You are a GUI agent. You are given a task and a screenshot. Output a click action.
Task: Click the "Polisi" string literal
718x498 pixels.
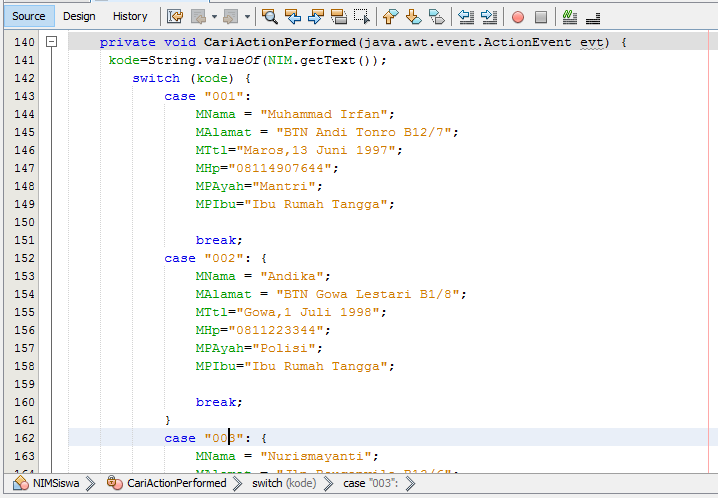pos(284,348)
